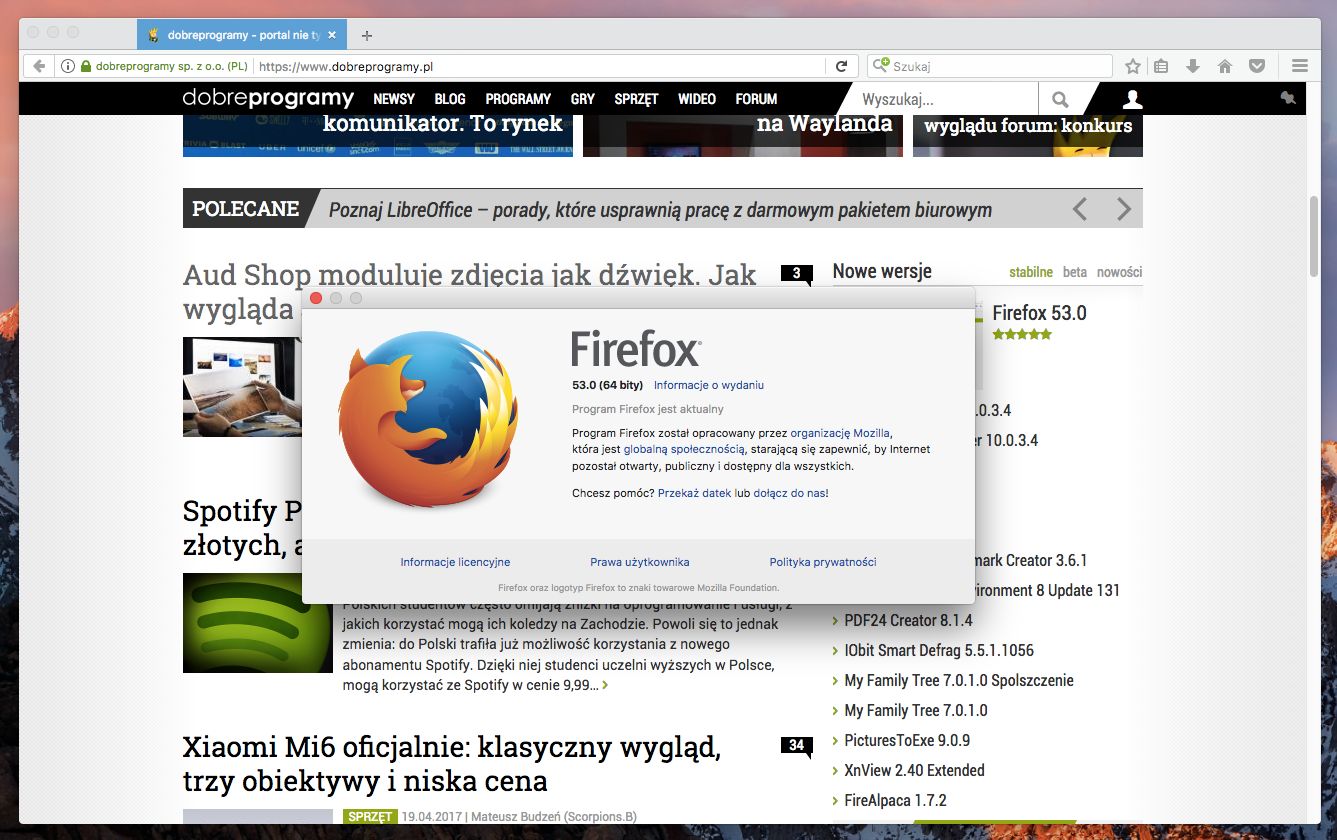Open site identity info icon
1337x840 pixels.
tap(68, 66)
